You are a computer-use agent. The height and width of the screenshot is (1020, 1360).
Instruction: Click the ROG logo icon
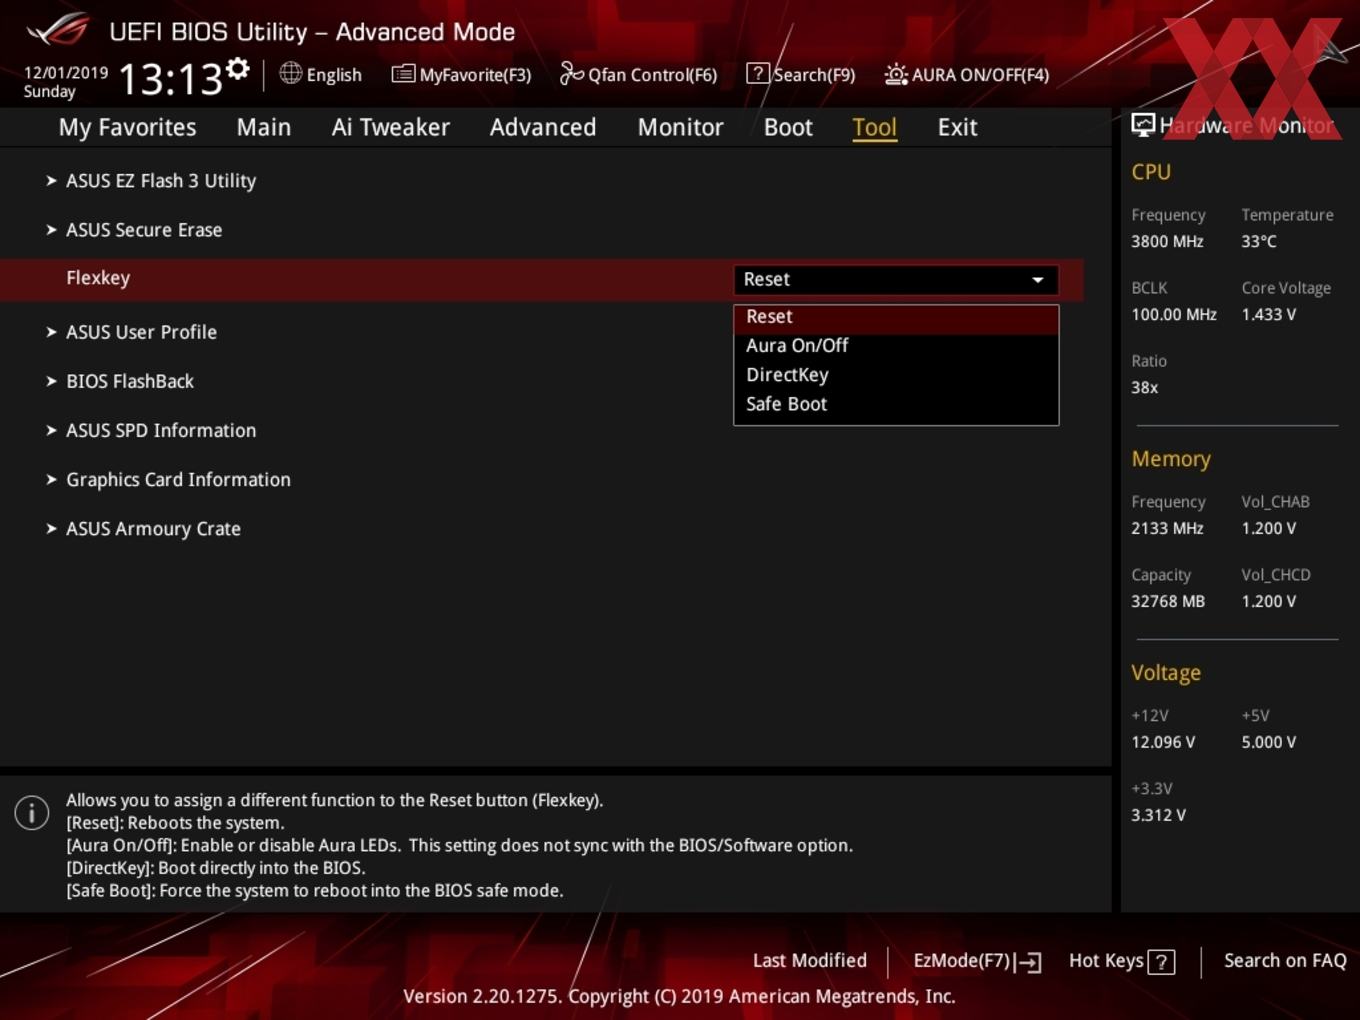58,30
